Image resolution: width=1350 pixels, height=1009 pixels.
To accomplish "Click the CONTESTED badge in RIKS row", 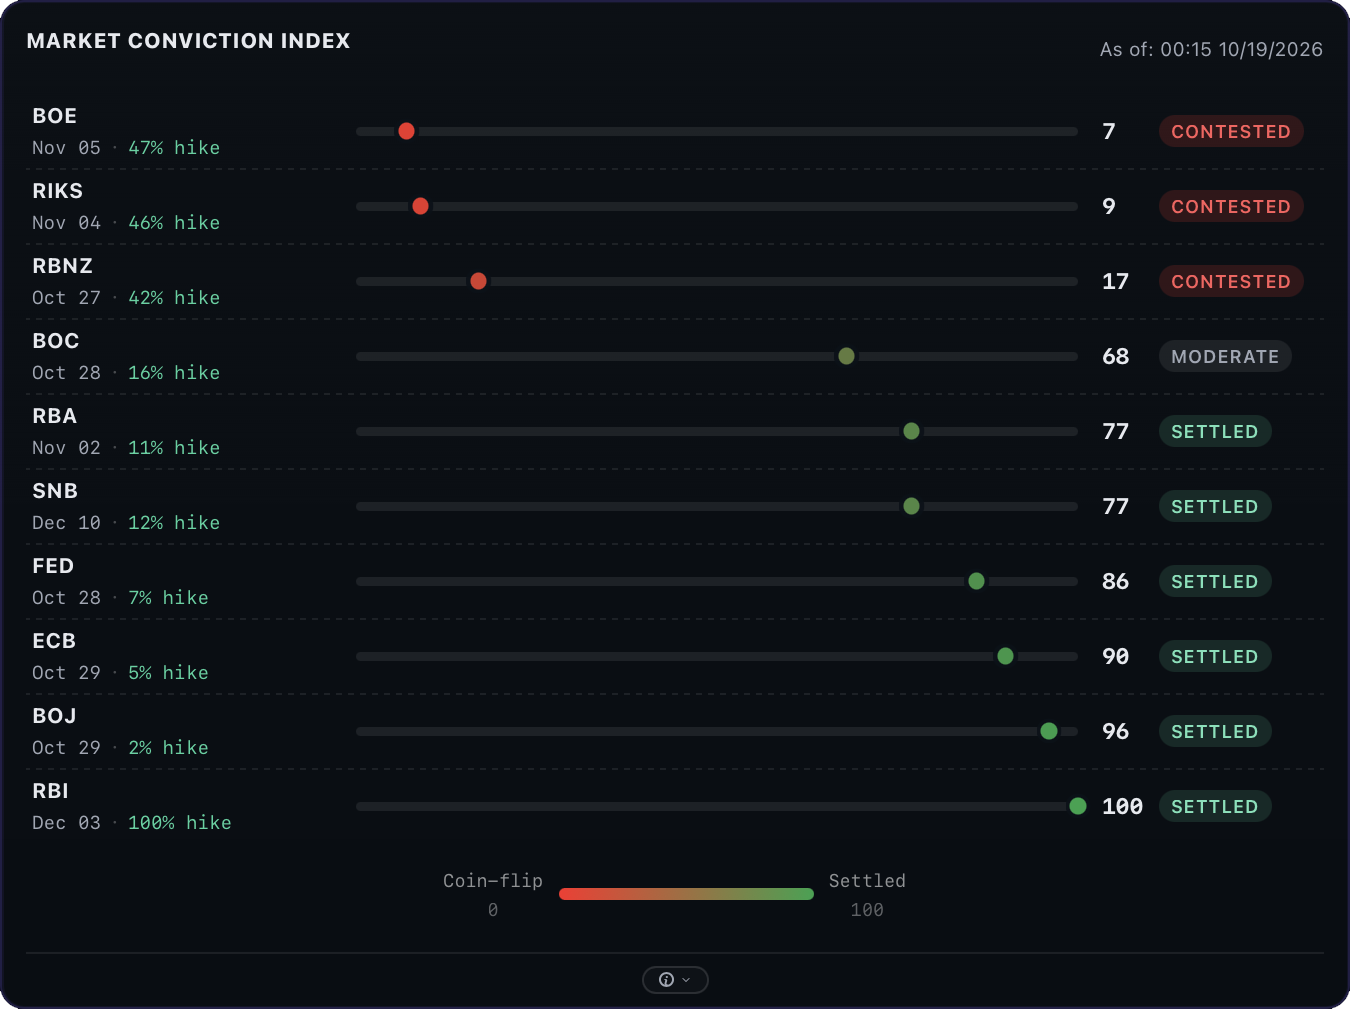I will (1231, 206).
